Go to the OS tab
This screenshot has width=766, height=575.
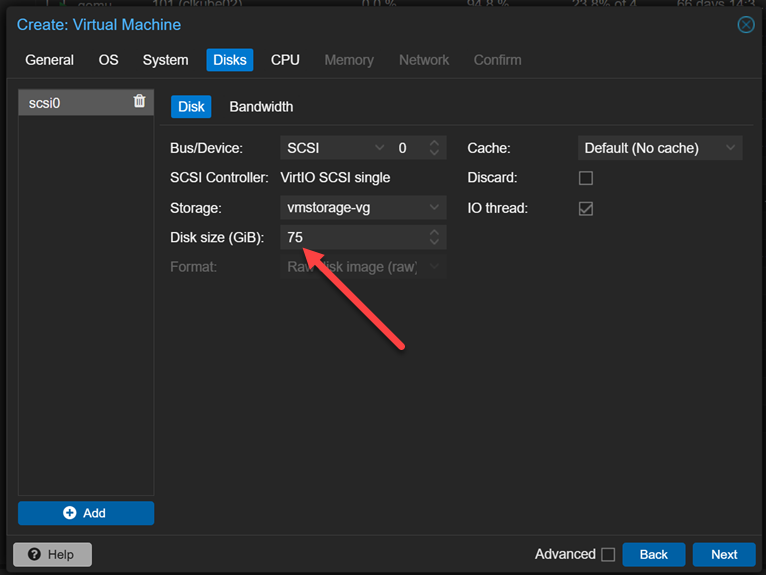click(x=108, y=60)
